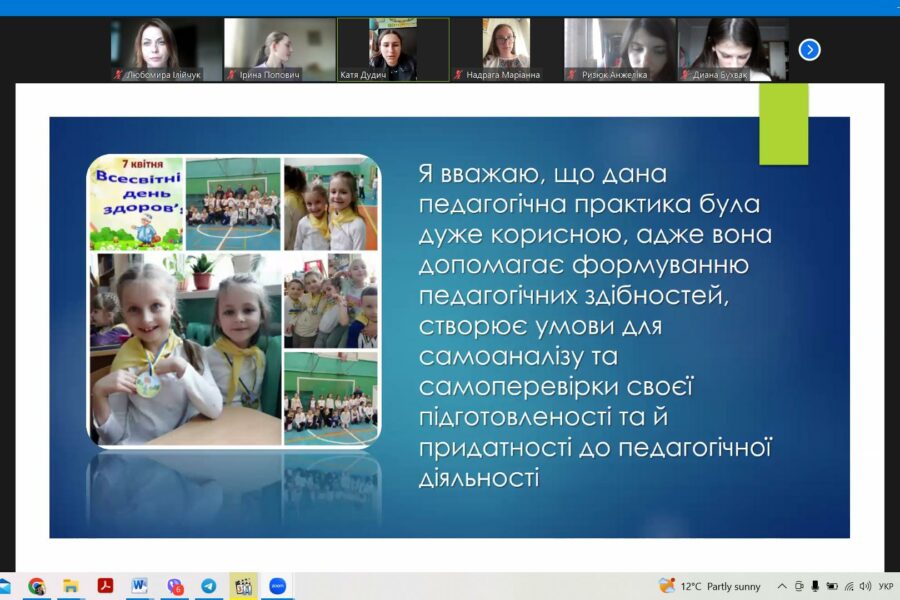The image size is (900, 600).
Task: Open the 12°C Partly sunny weather widget
Action: [710, 586]
